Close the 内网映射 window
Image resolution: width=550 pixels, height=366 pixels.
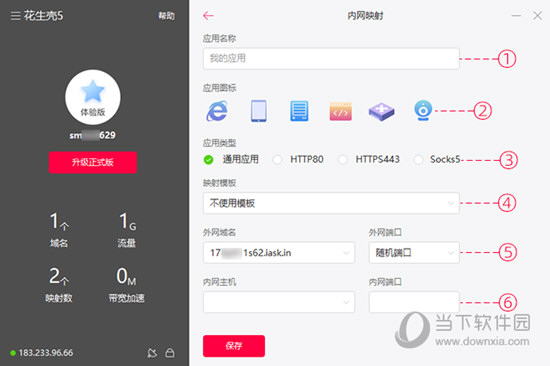(x=537, y=15)
